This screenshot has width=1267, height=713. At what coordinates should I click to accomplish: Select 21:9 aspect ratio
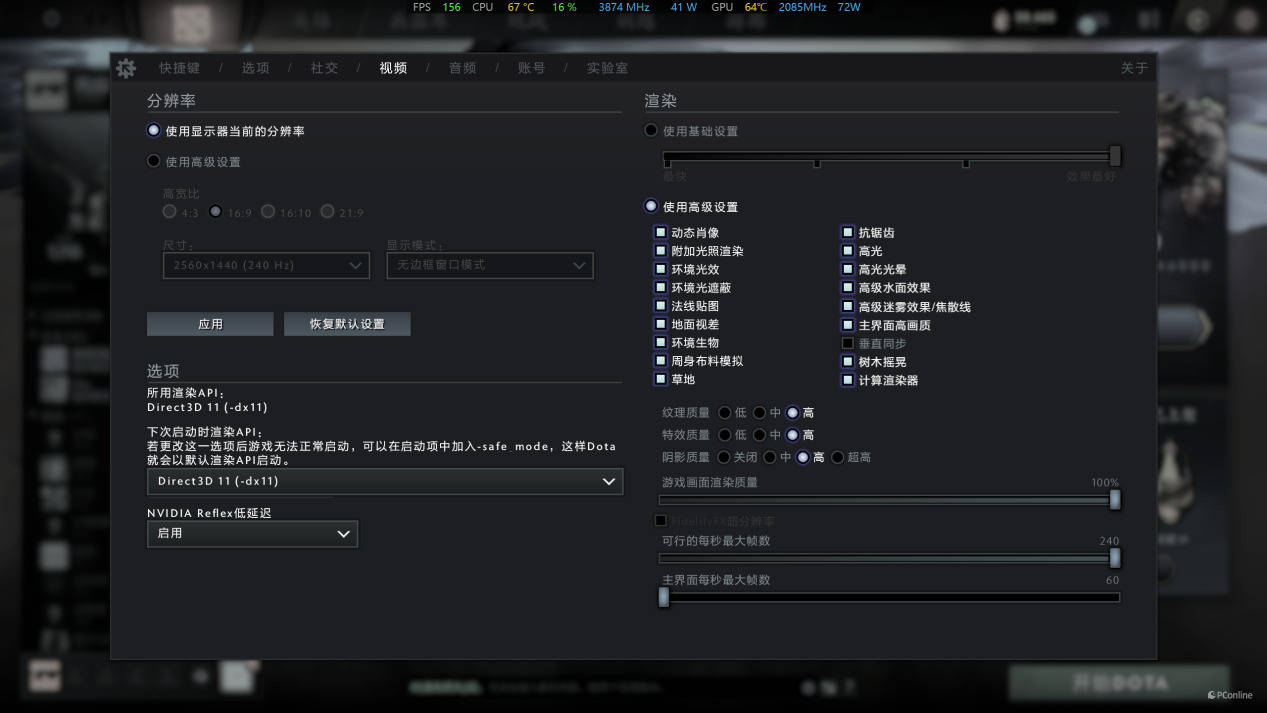pos(327,212)
